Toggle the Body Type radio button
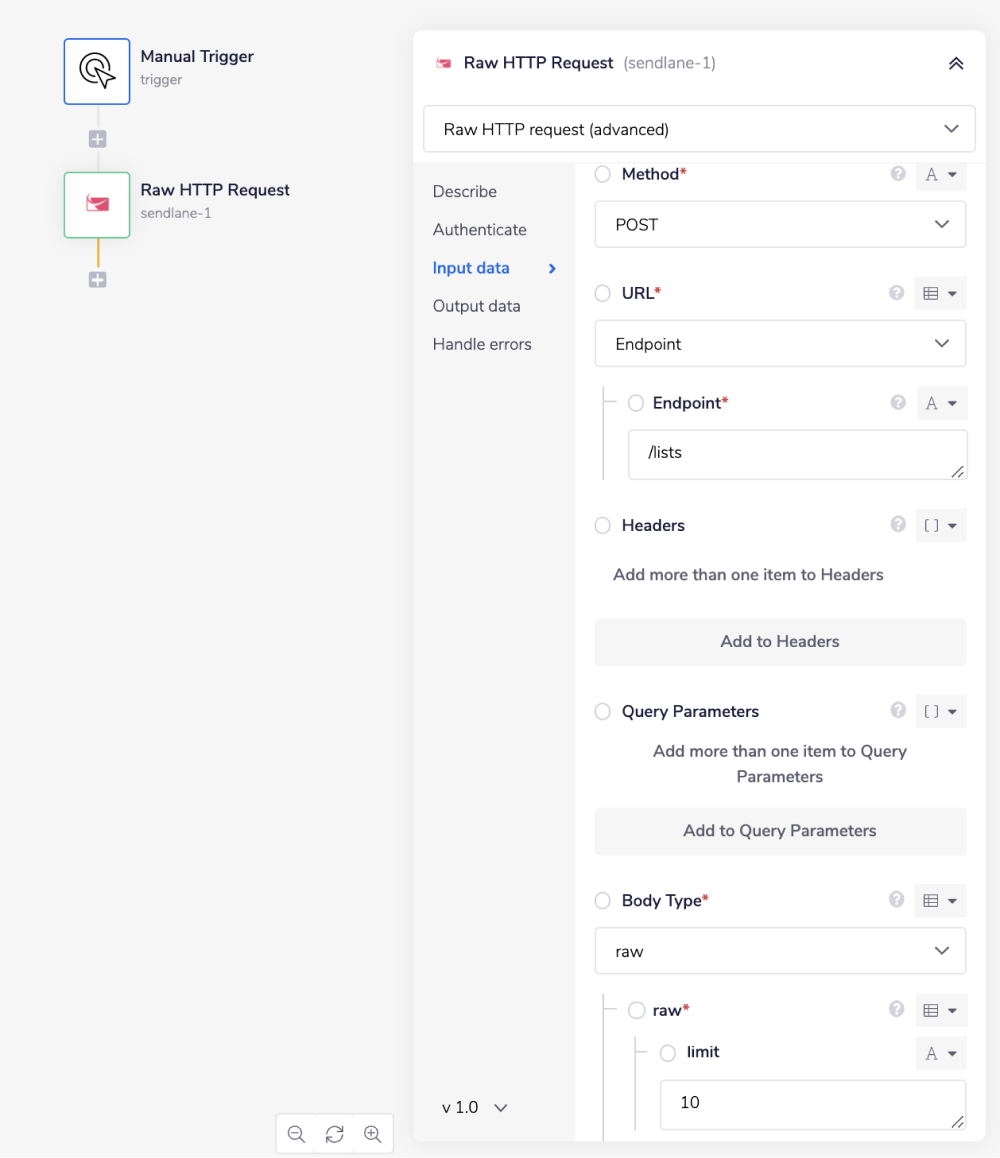Viewport: 1000px width, 1158px height. point(602,901)
